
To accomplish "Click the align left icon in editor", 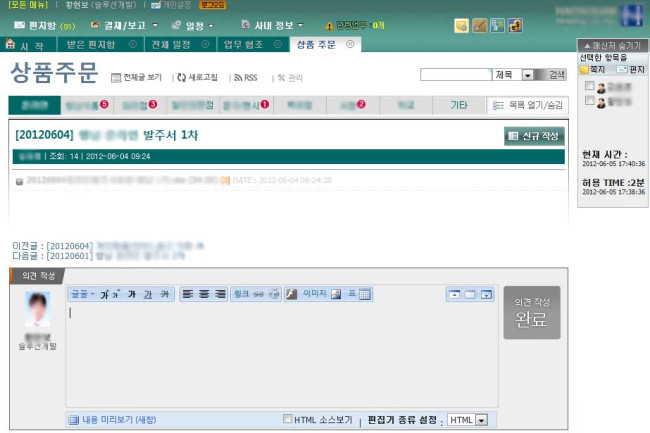I will point(189,294).
